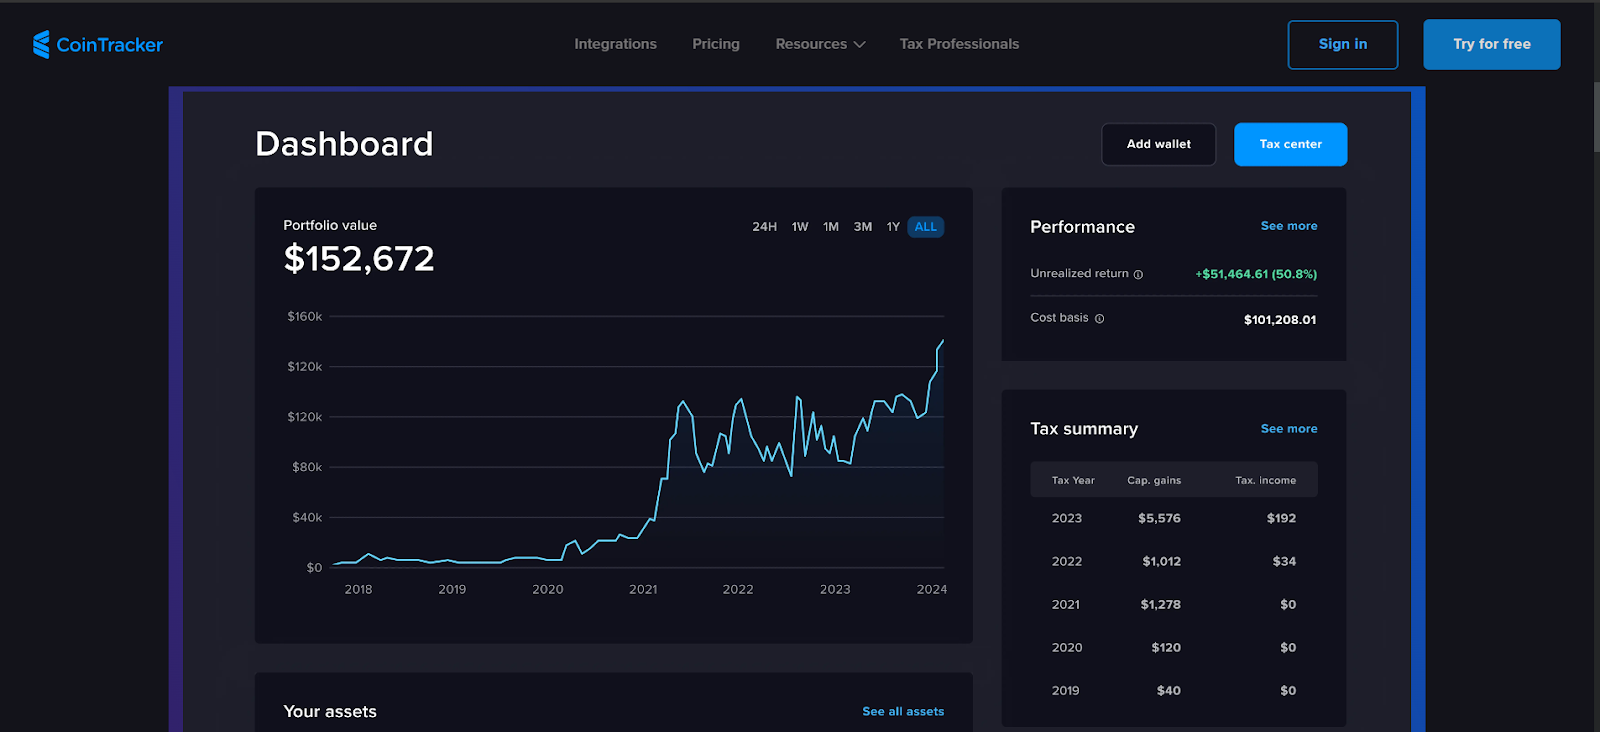The height and width of the screenshot is (732, 1600).
Task: Select the 2022 tax year row
Action: [1174, 561]
